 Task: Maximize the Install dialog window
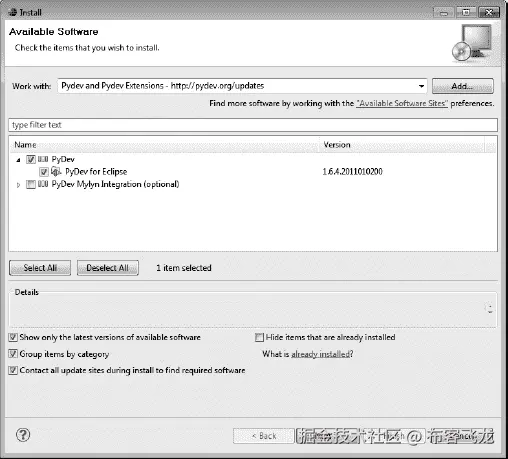(x=466, y=13)
